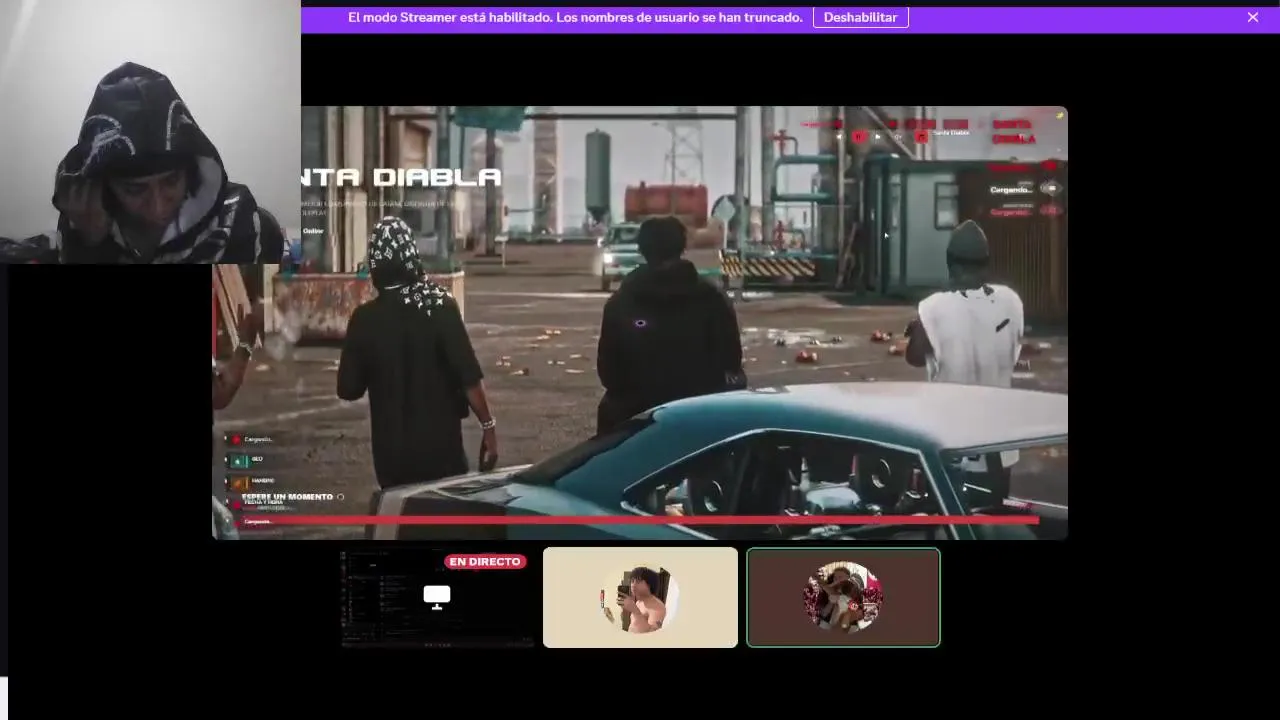Click the monitor icon on the live stream tile

pyautogui.click(x=437, y=597)
